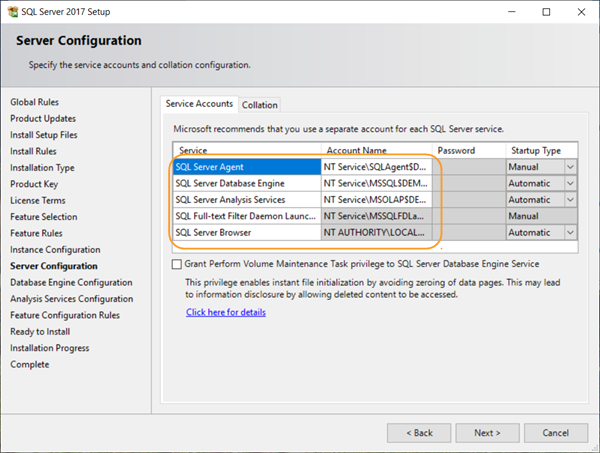Enable Grant Perform Volume Maintenance Task privilege
This screenshot has width=600, height=453.
click(177, 264)
